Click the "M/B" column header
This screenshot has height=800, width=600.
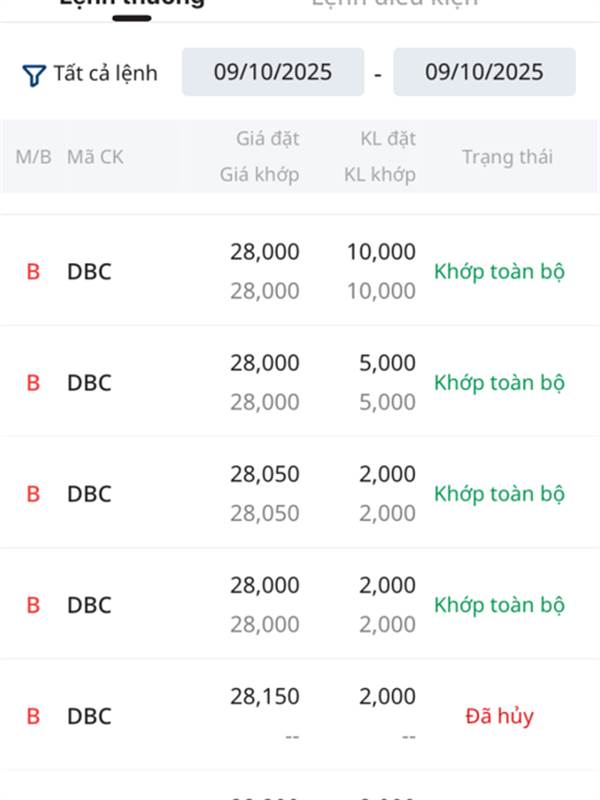33,157
